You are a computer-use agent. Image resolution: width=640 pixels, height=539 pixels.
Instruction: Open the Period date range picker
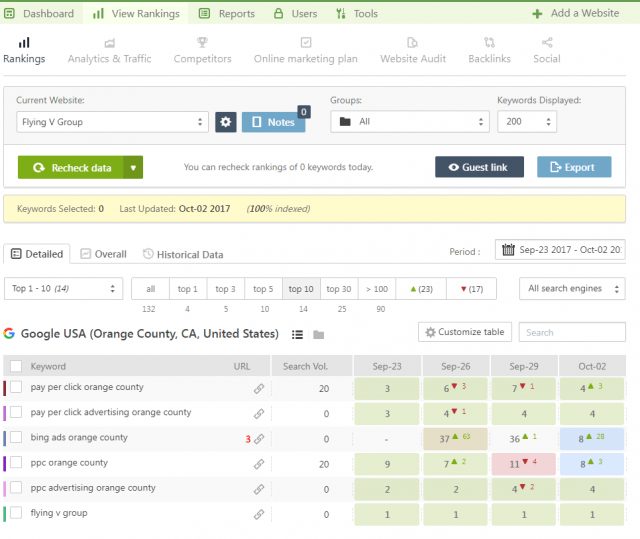(x=560, y=249)
